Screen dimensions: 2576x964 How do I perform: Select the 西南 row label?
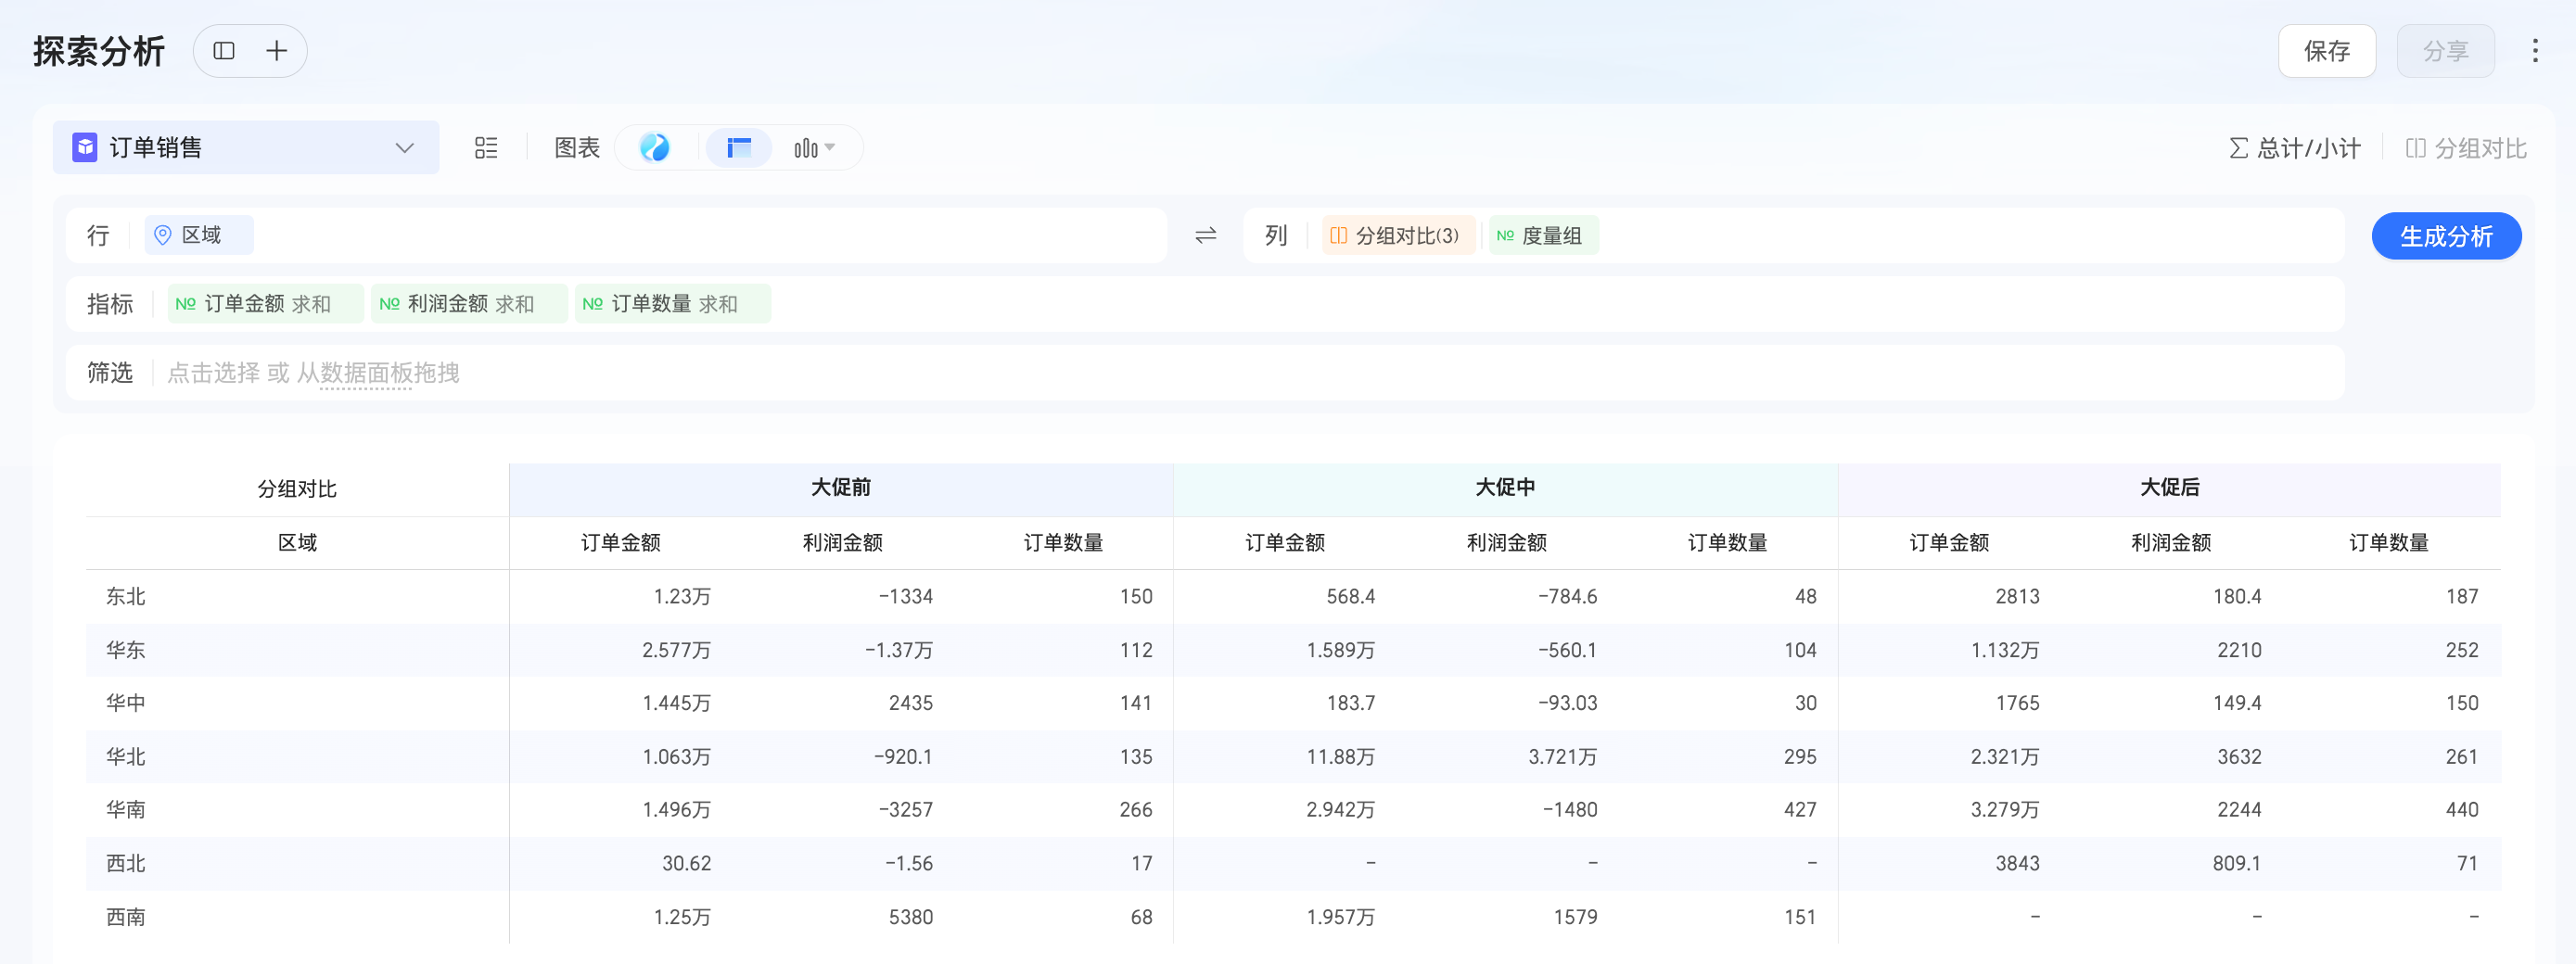[x=126, y=917]
